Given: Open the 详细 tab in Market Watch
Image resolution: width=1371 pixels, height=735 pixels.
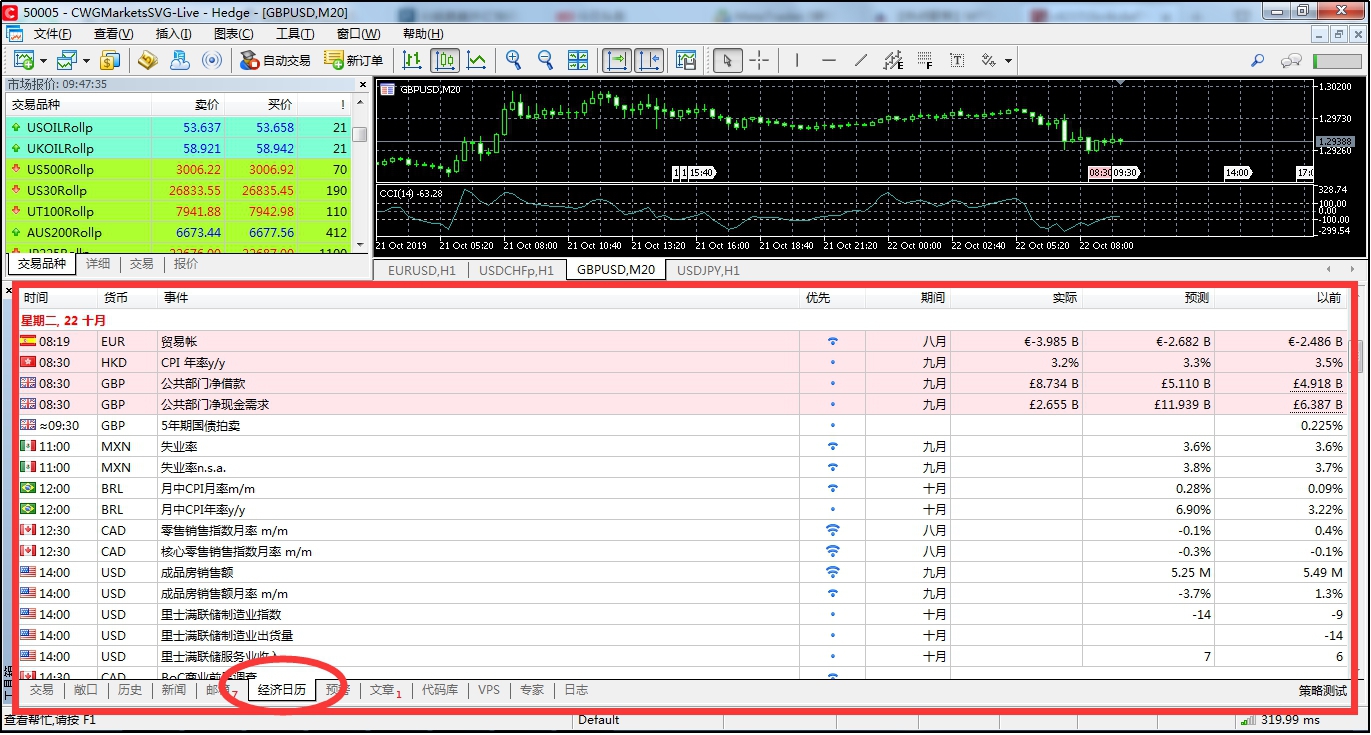Looking at the screenshot, I should click(x=98, y=264).
